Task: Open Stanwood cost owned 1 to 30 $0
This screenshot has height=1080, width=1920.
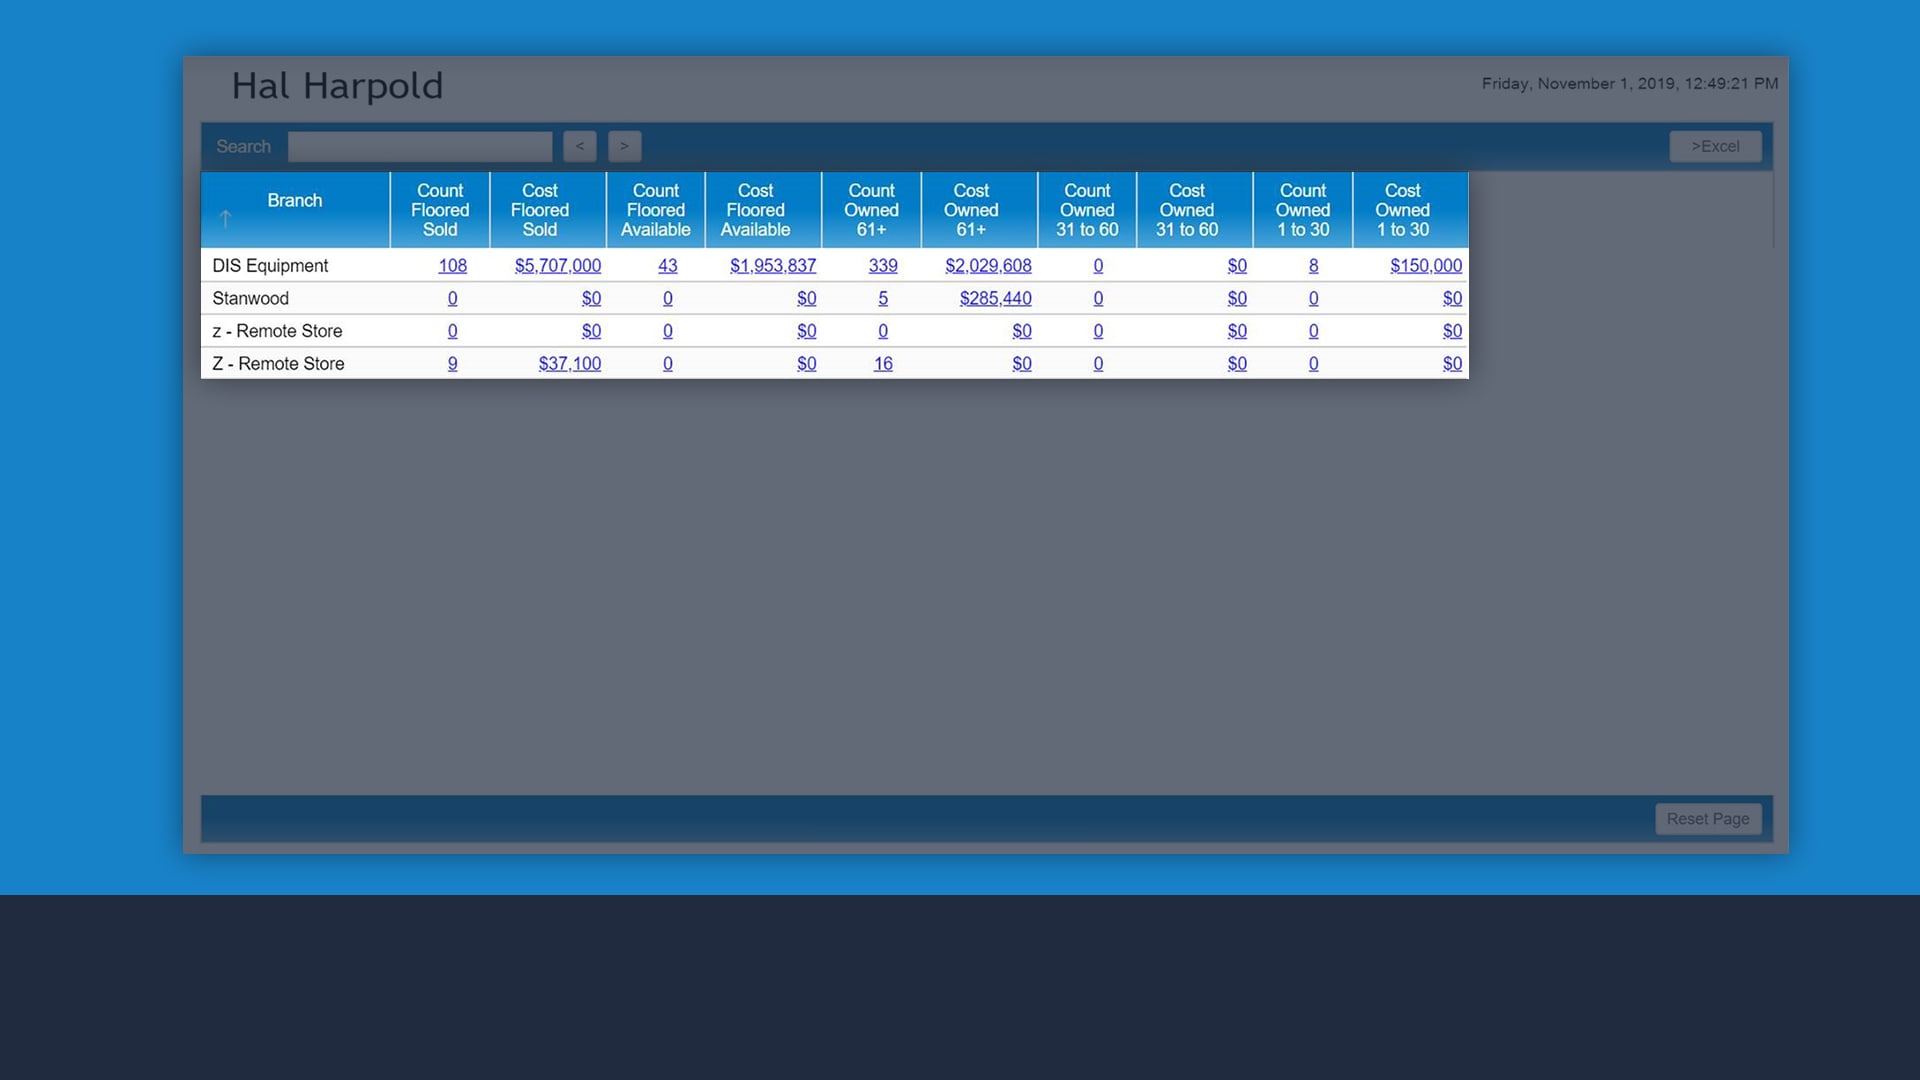Action: tap(1452, 299)
